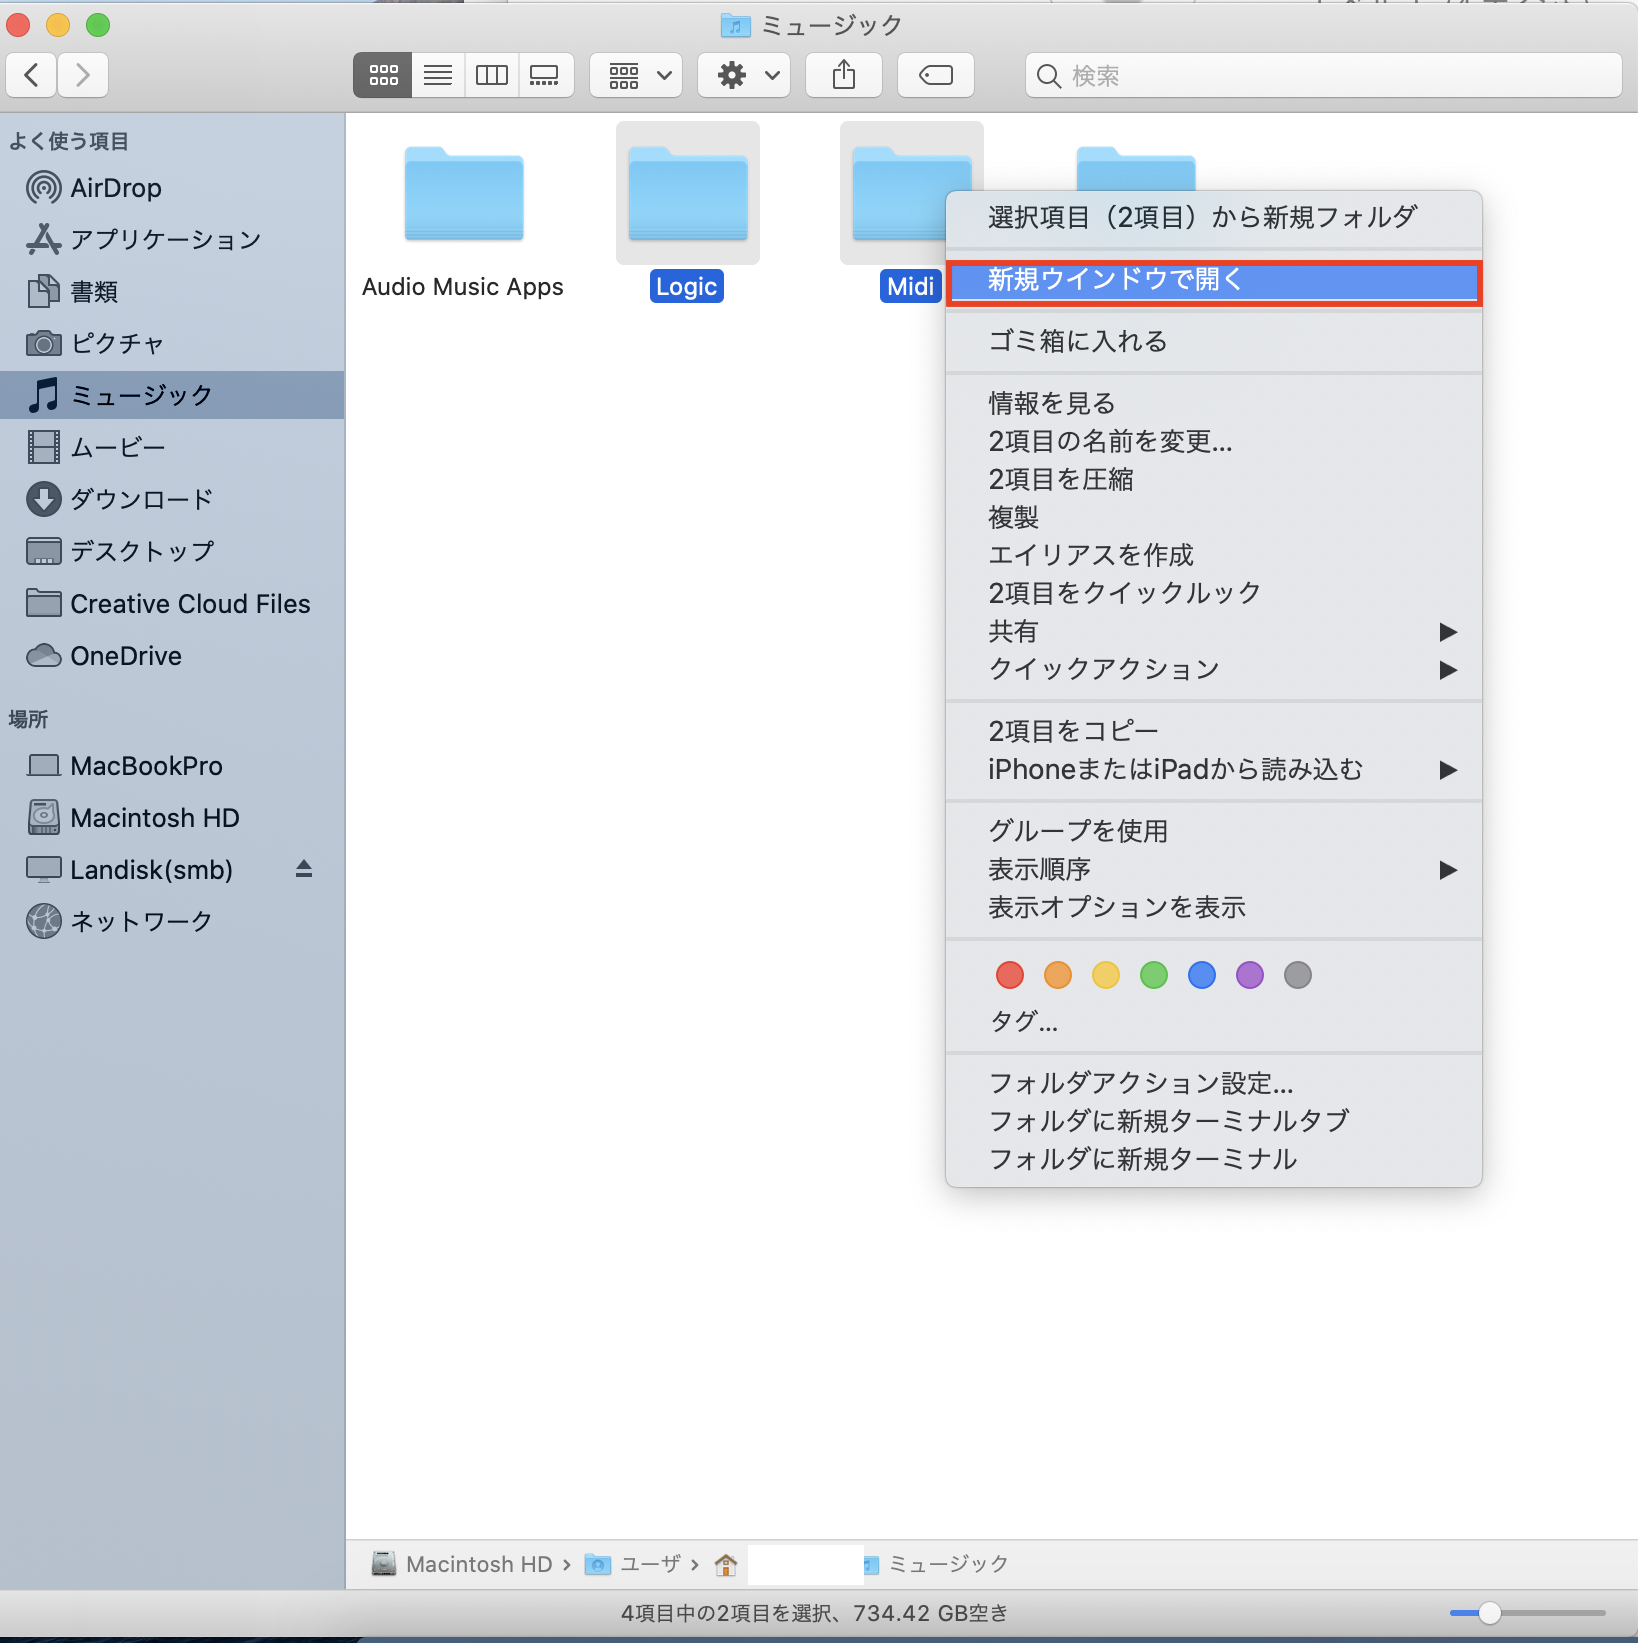Click the icon size slider
This screenshot has width=1638, height=1643.
pos(1527,1613)
